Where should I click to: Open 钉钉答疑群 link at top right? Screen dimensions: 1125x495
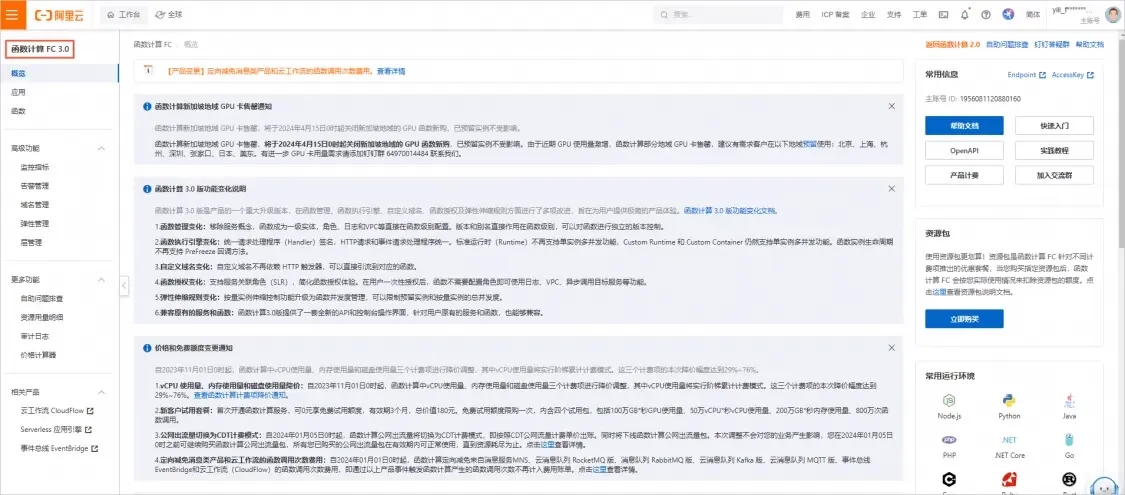[x=1051, y=44]
